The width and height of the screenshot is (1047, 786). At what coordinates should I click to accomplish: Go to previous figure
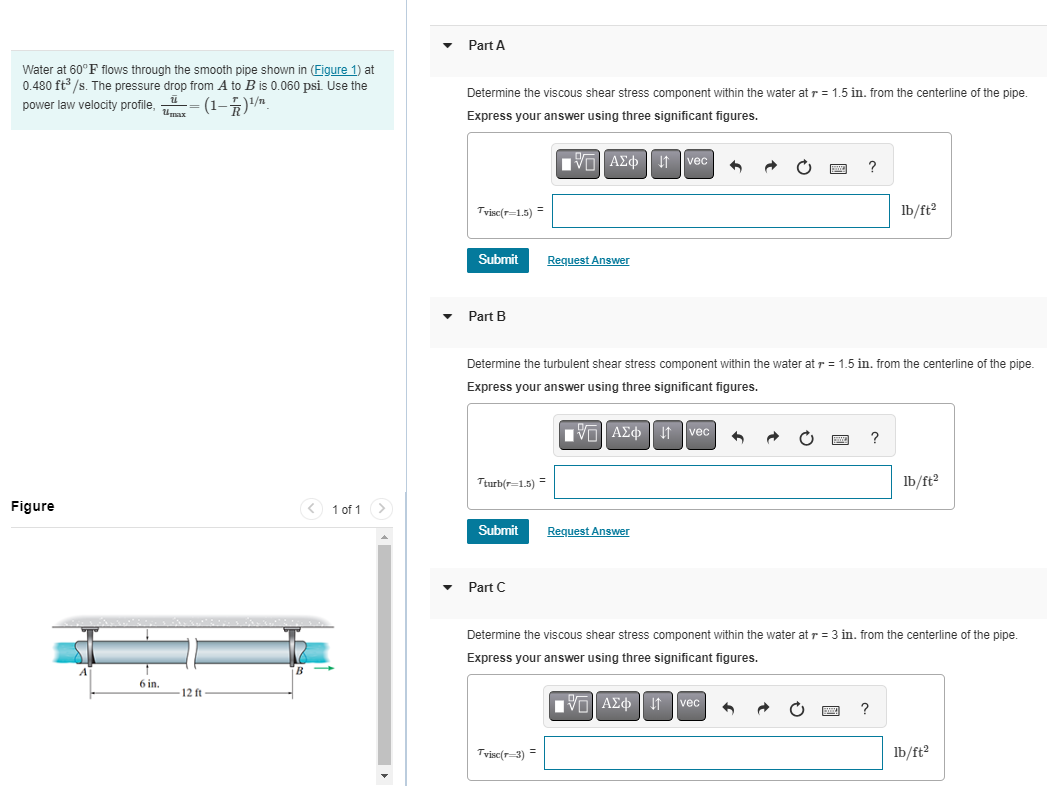point(311,509)
